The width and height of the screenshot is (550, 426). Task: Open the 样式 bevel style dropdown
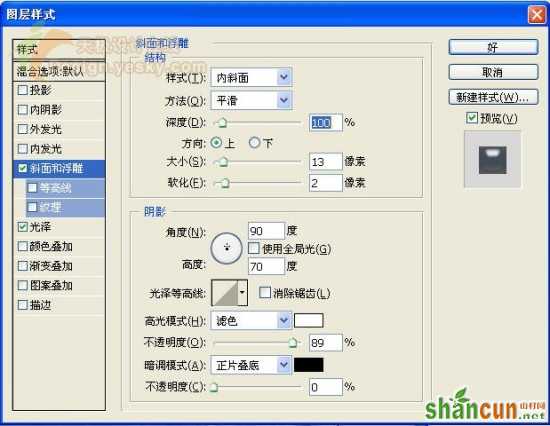click(x=251, y=78)
